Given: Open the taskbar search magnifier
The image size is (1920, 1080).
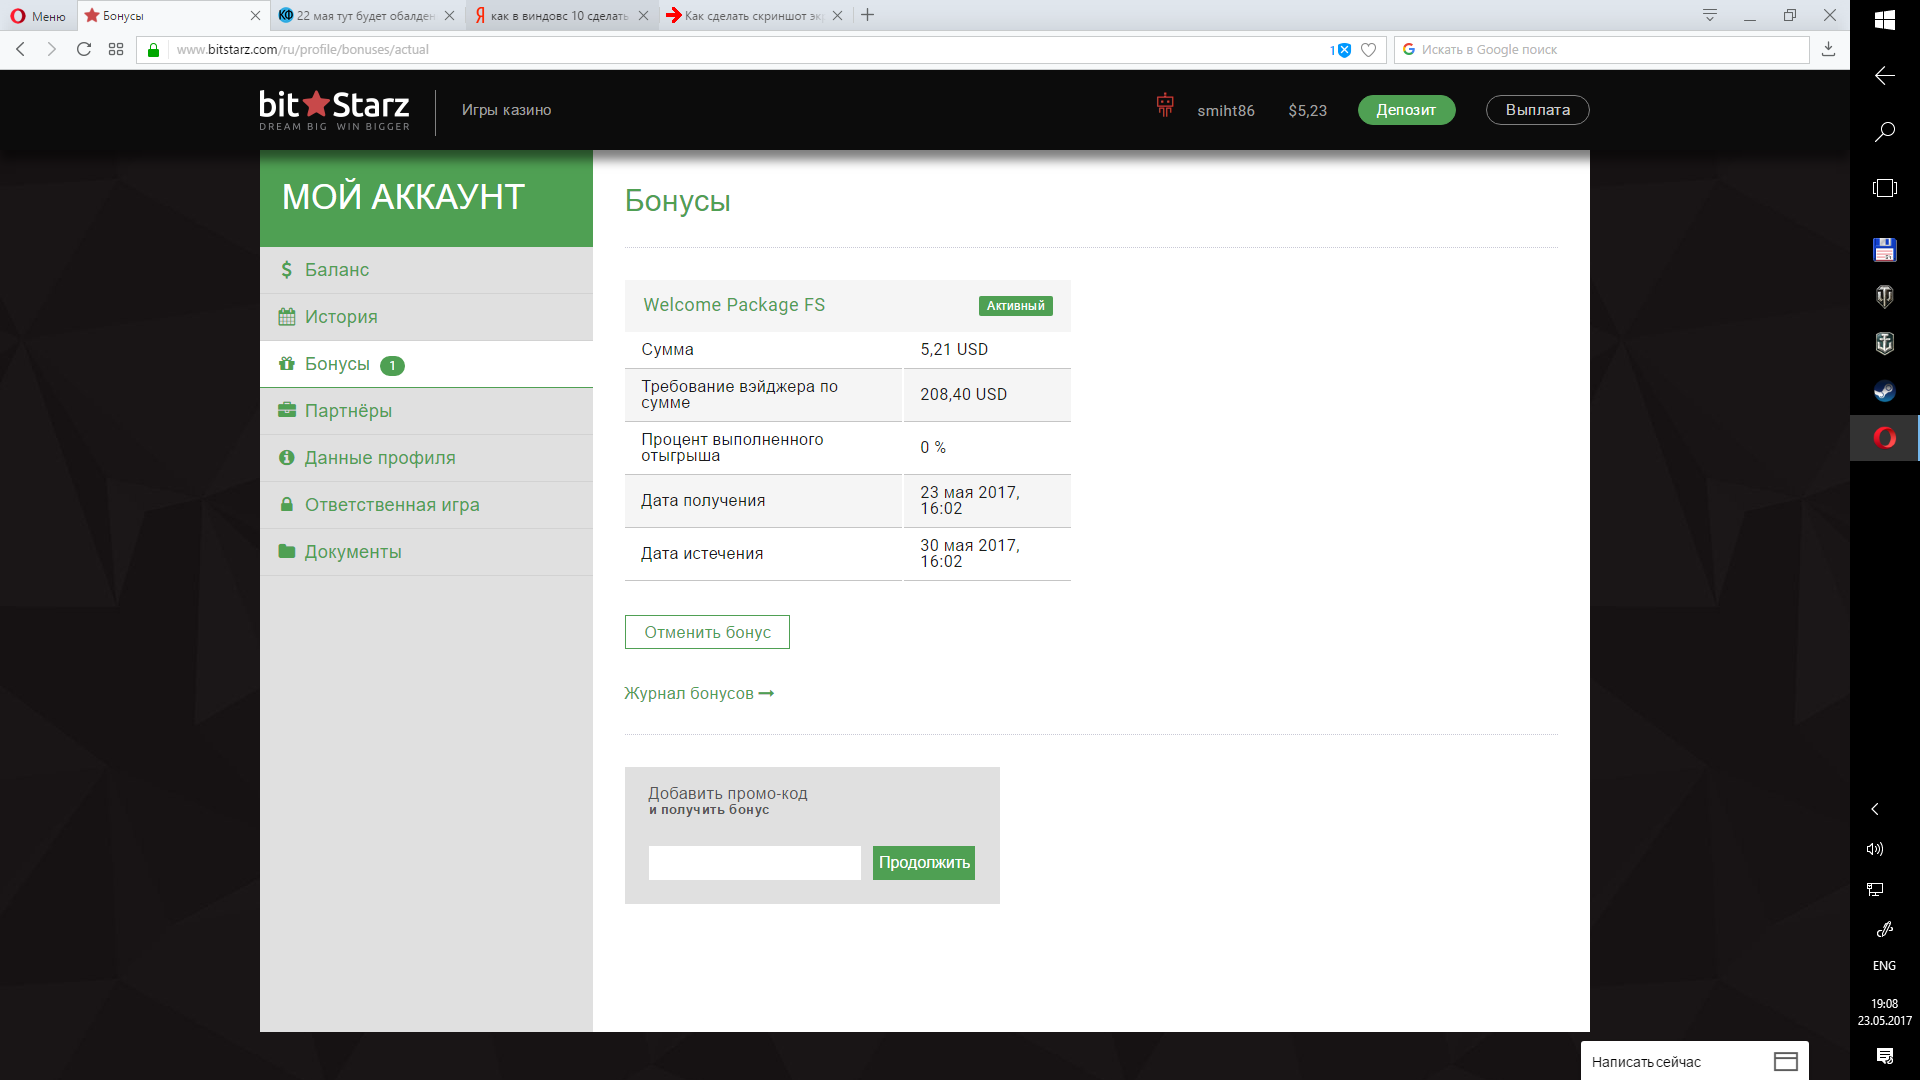Looking at the screenshot, I should coord(1884,132).
